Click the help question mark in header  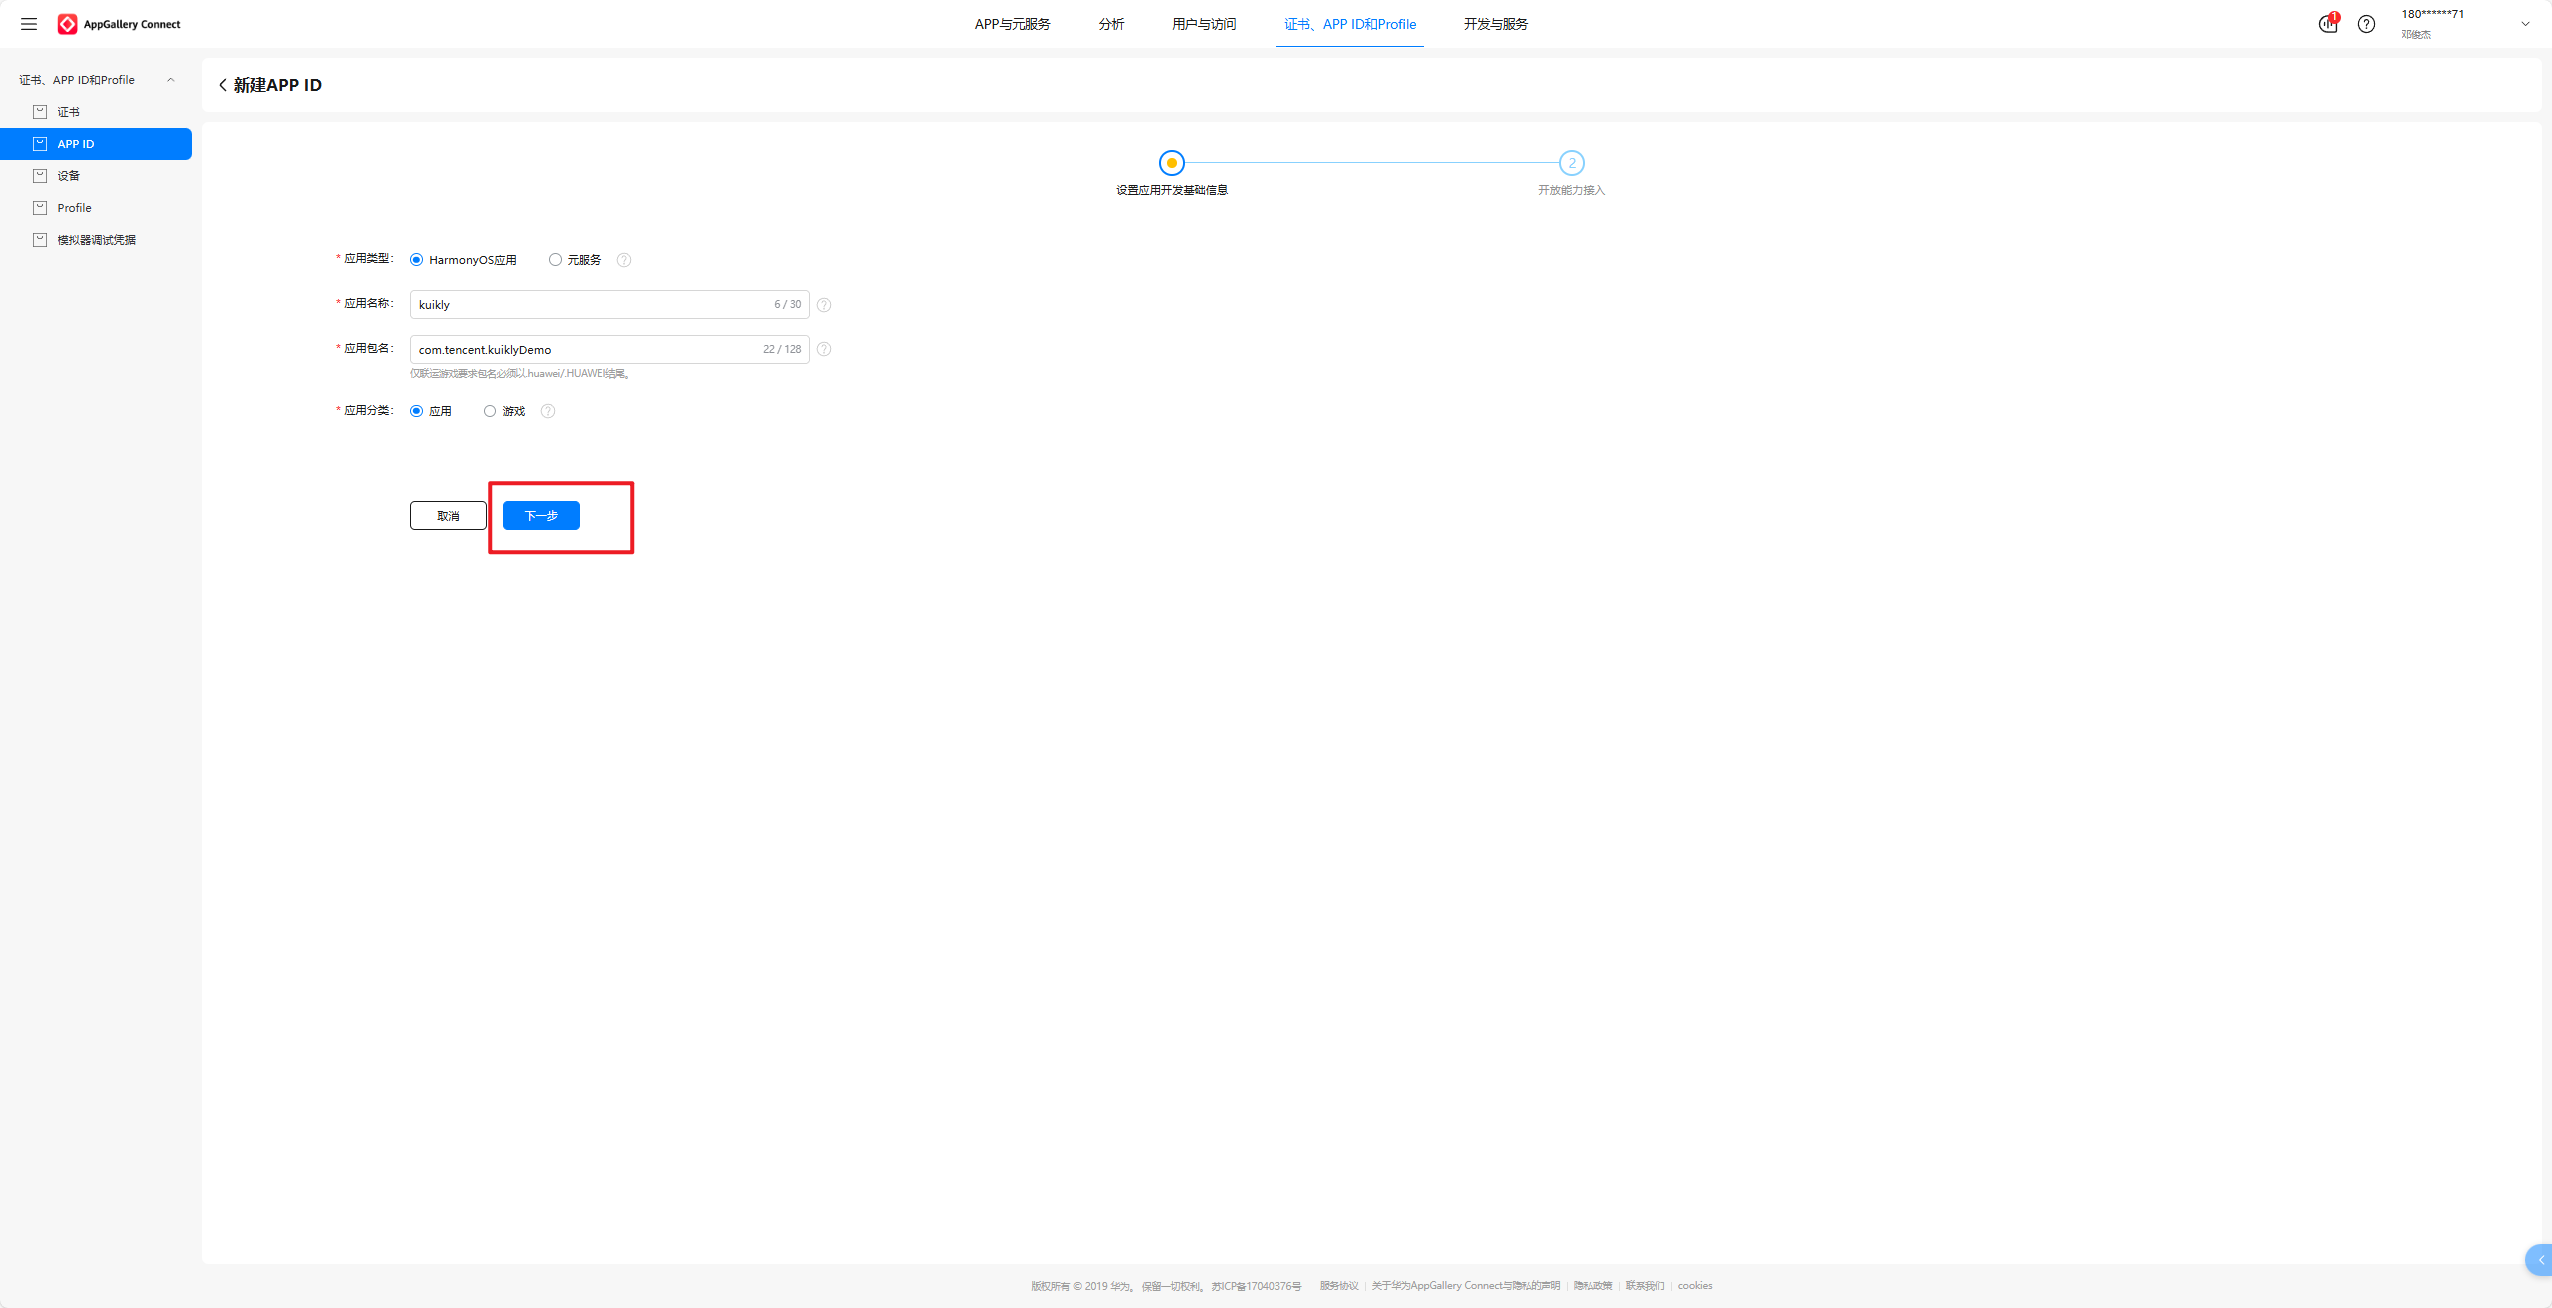pyautogui.click(x=2366, y=24)
